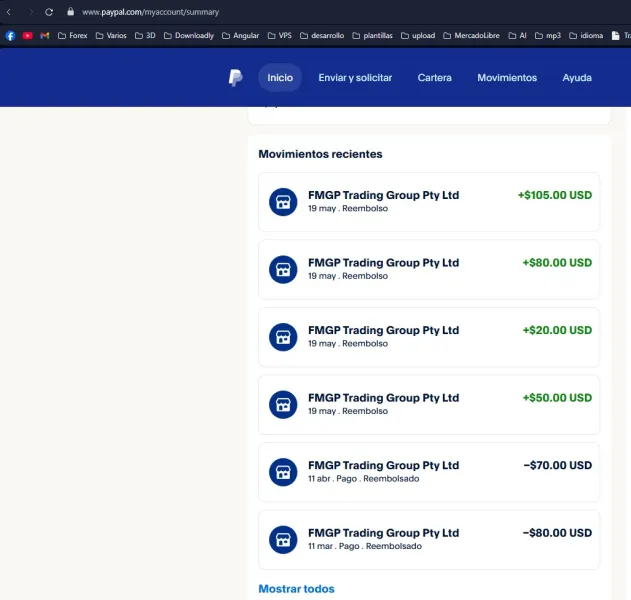631x600 pixels.
Task: Click the site lock icon in address bar
Action: click(70, 12)
